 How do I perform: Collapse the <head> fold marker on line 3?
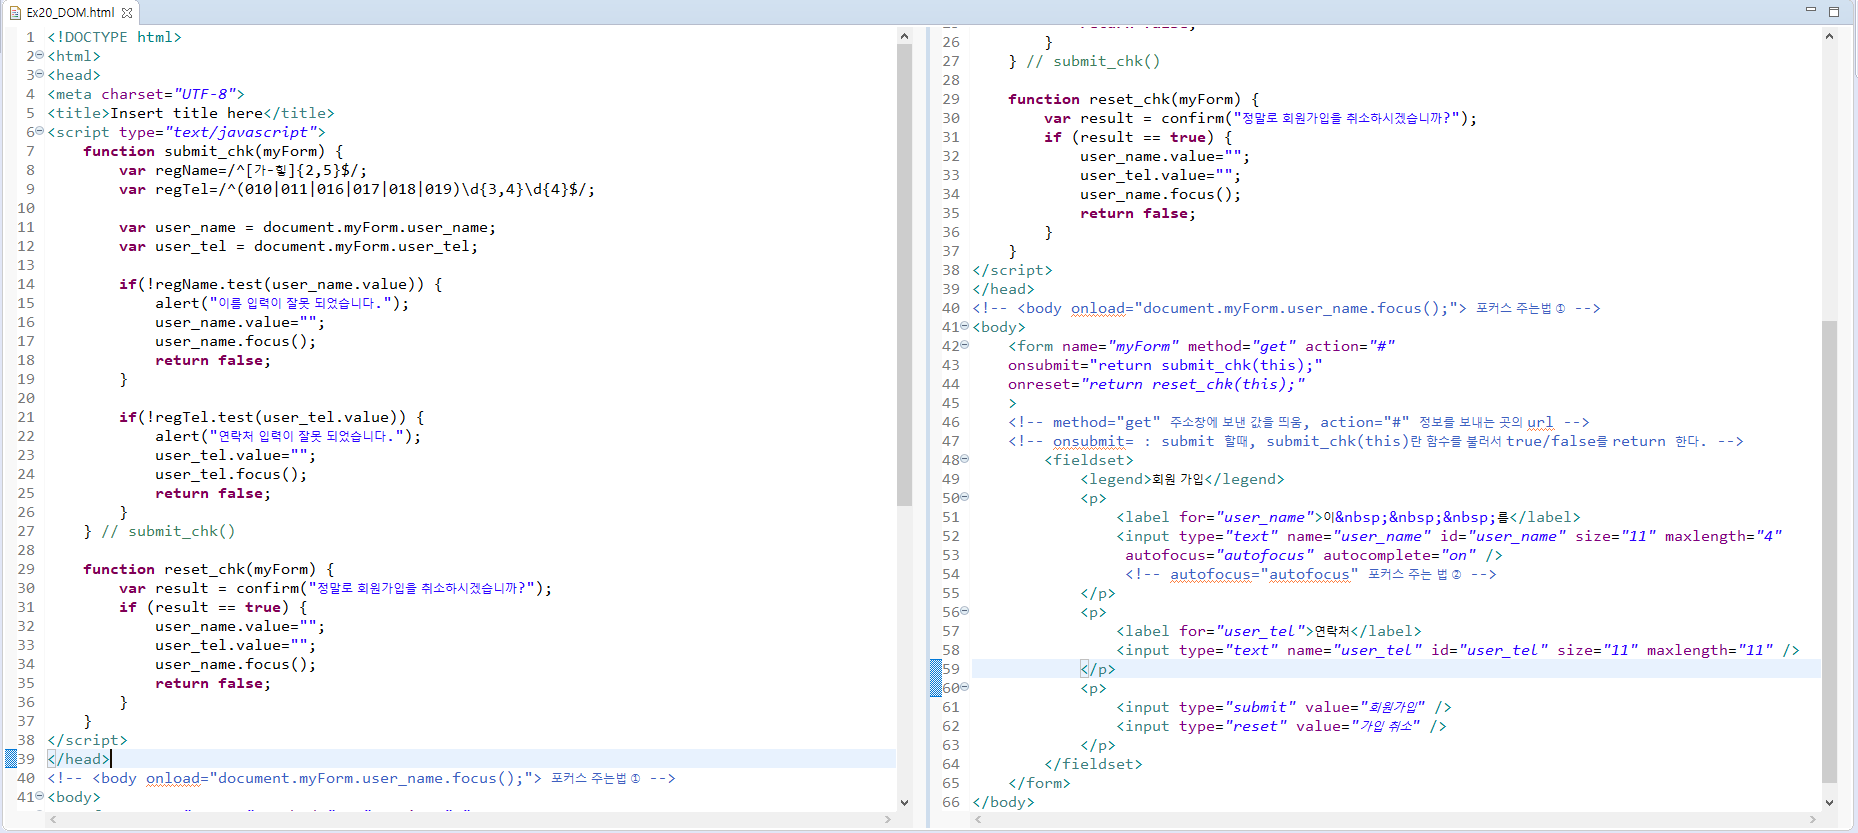tap(40, 74)
